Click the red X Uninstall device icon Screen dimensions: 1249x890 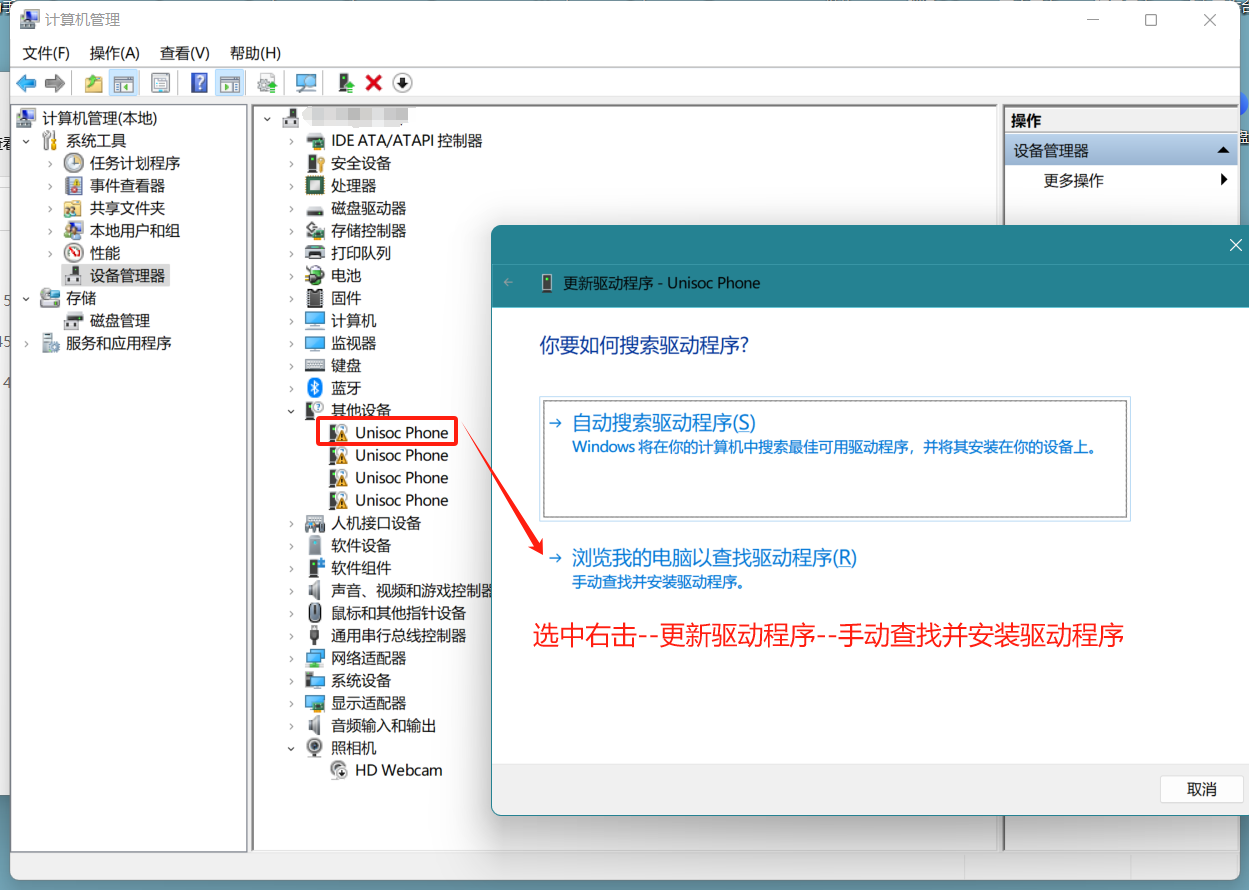(374, 83)
